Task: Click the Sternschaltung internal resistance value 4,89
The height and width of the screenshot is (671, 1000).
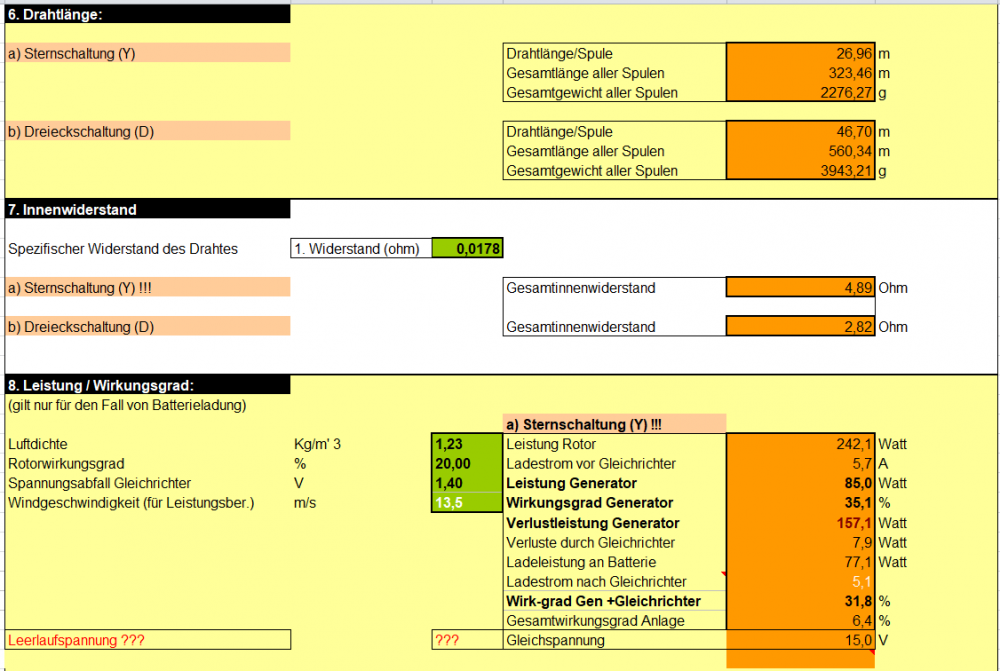Action: pyautogui.click(x=800, y=288)
